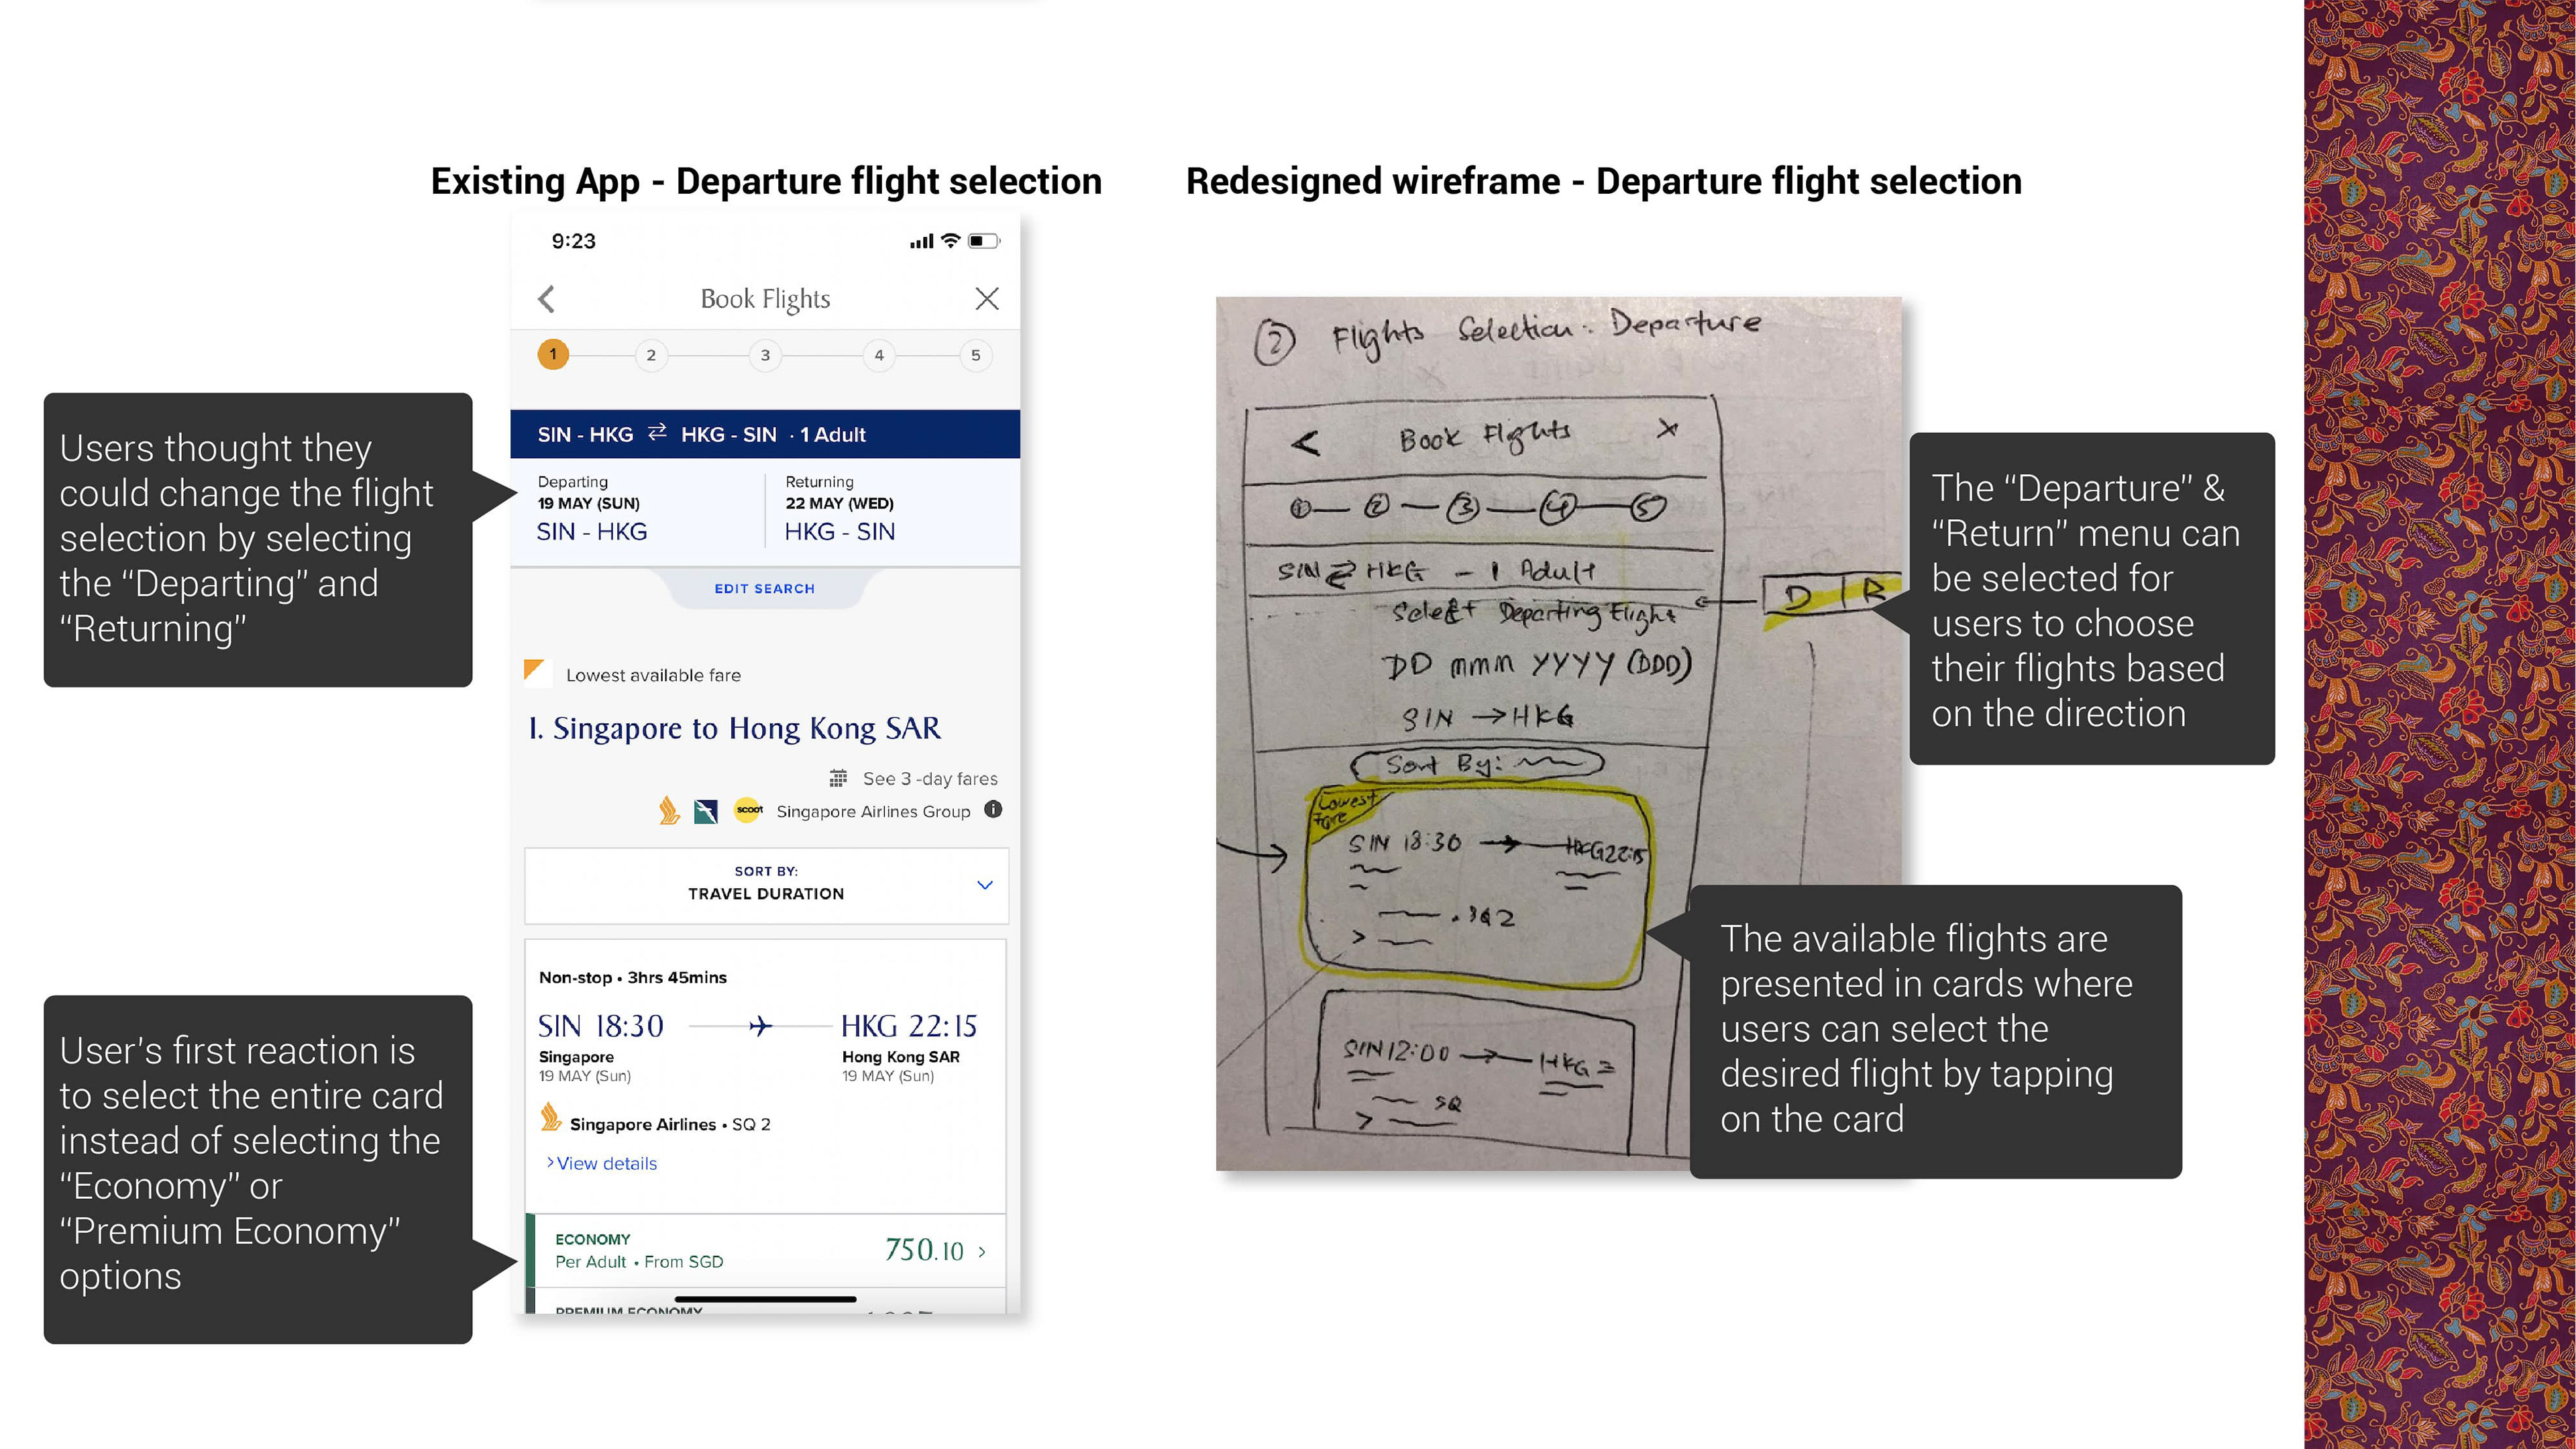Screen dimensions: 2576x1449
Task: Click the info icon beside Singapore Airlines Group
Action: coord(992,809)
